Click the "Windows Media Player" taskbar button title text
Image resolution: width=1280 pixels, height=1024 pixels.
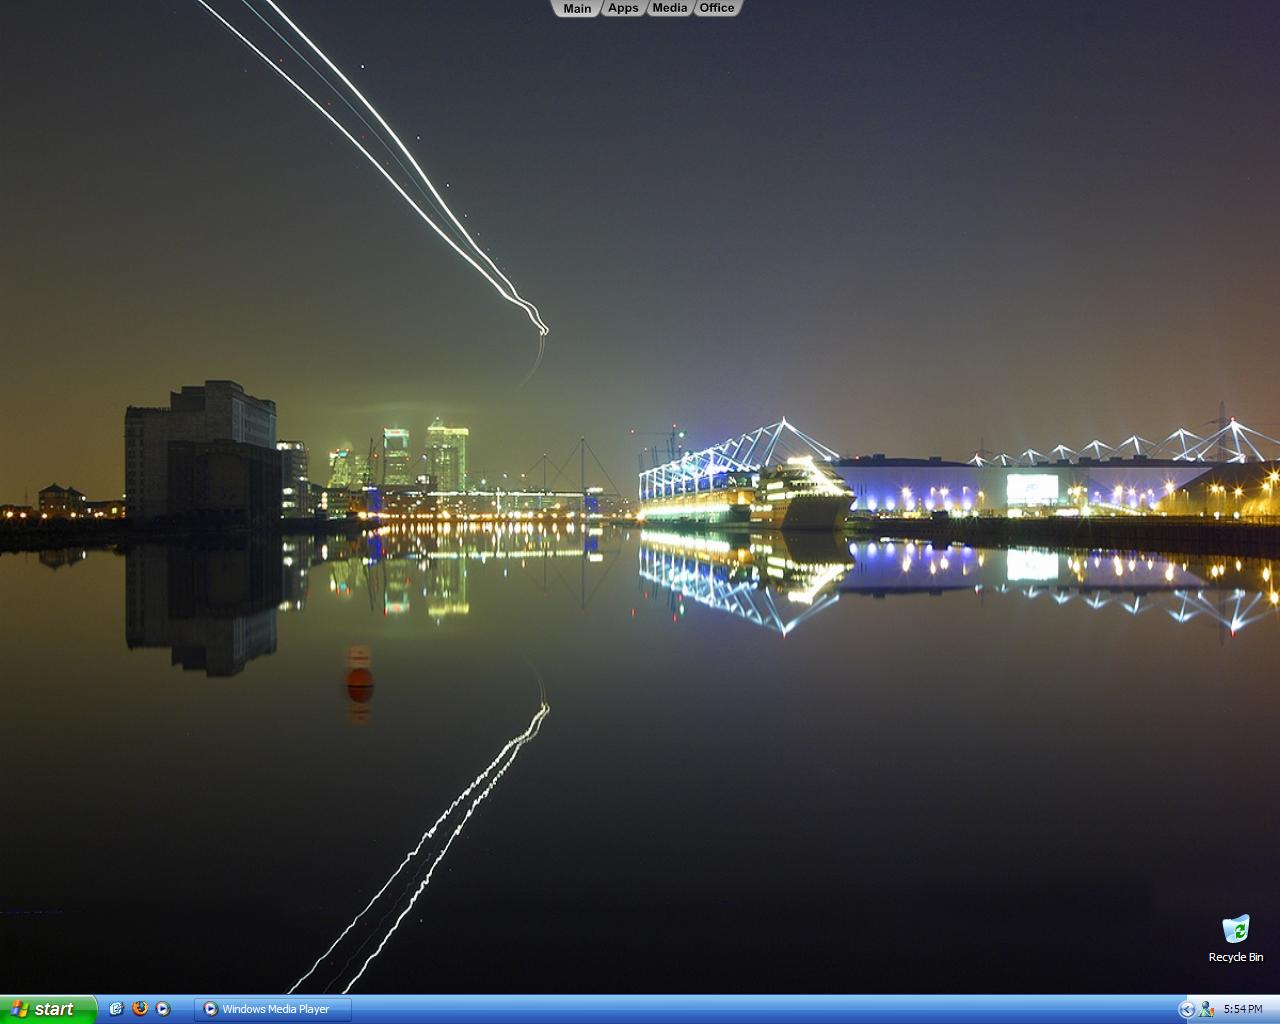click(276, 1009)
